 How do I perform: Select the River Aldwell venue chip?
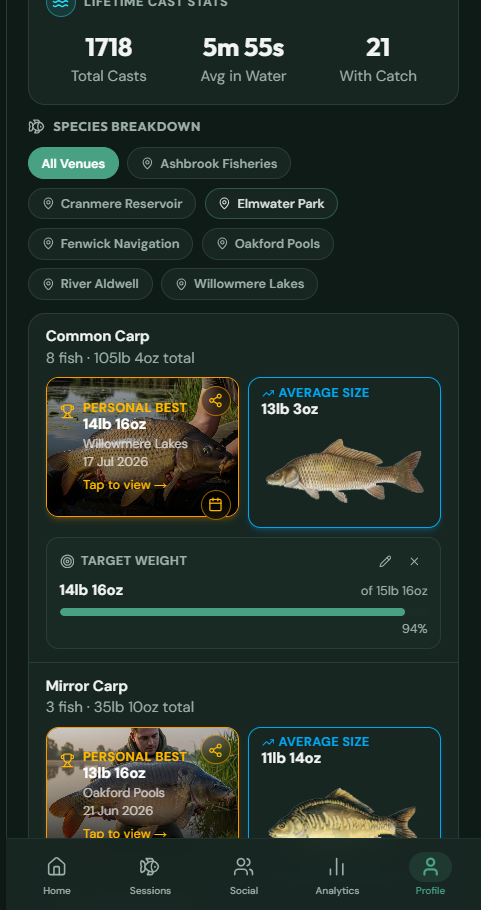point(91,284)
